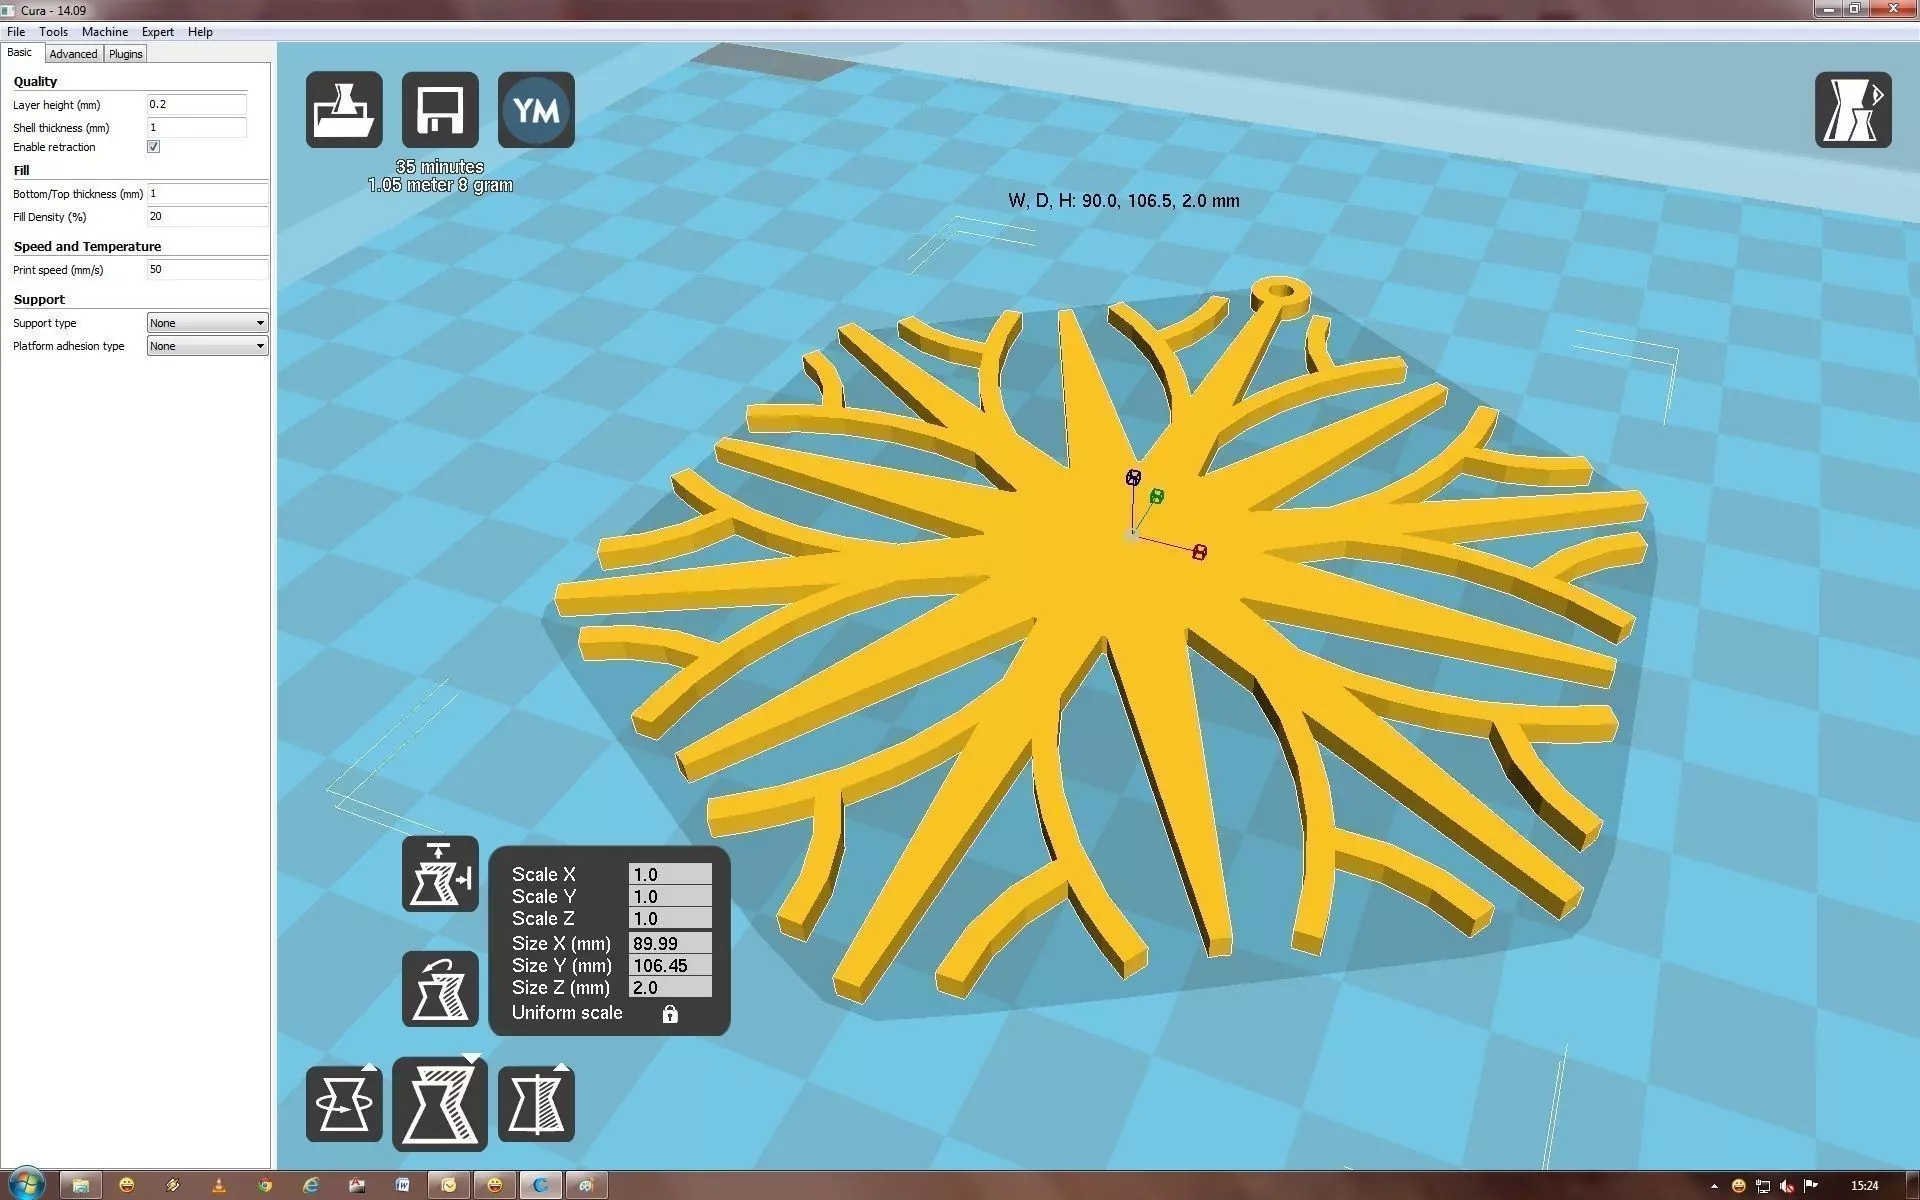The width and height of the screenshot is (1920, 1200).
Task: Click the Fill Density input field
Action: [x=207, y=217]
